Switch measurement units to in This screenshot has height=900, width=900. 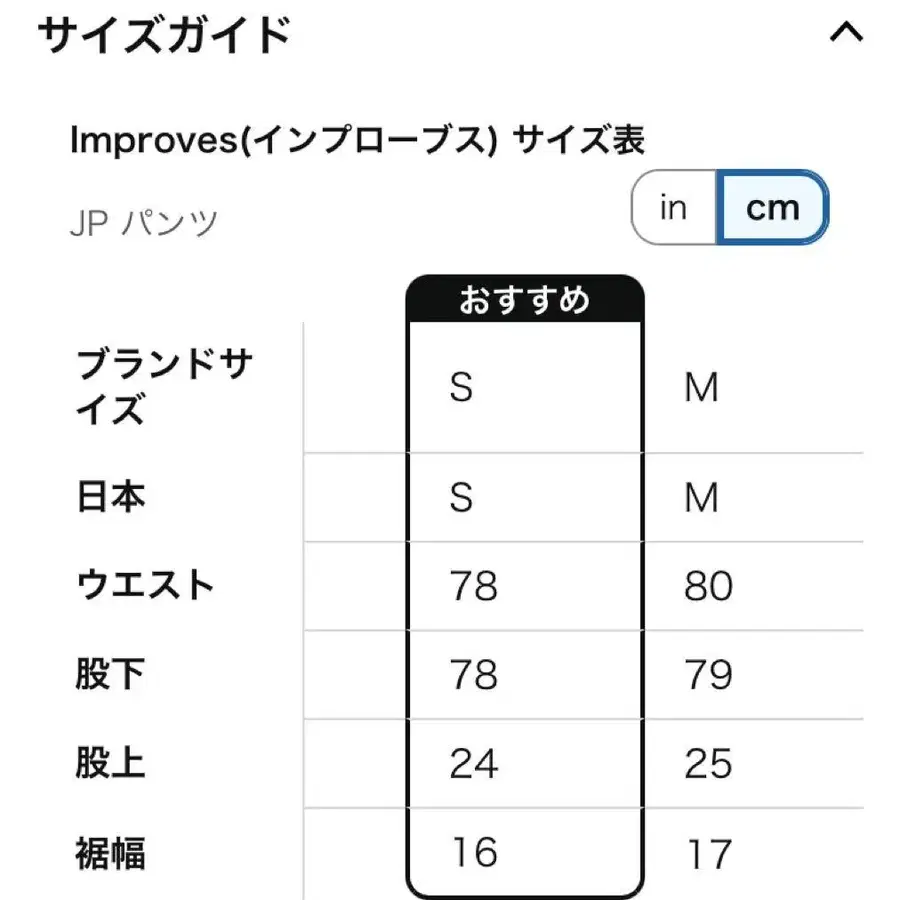(x=671, y=207)
